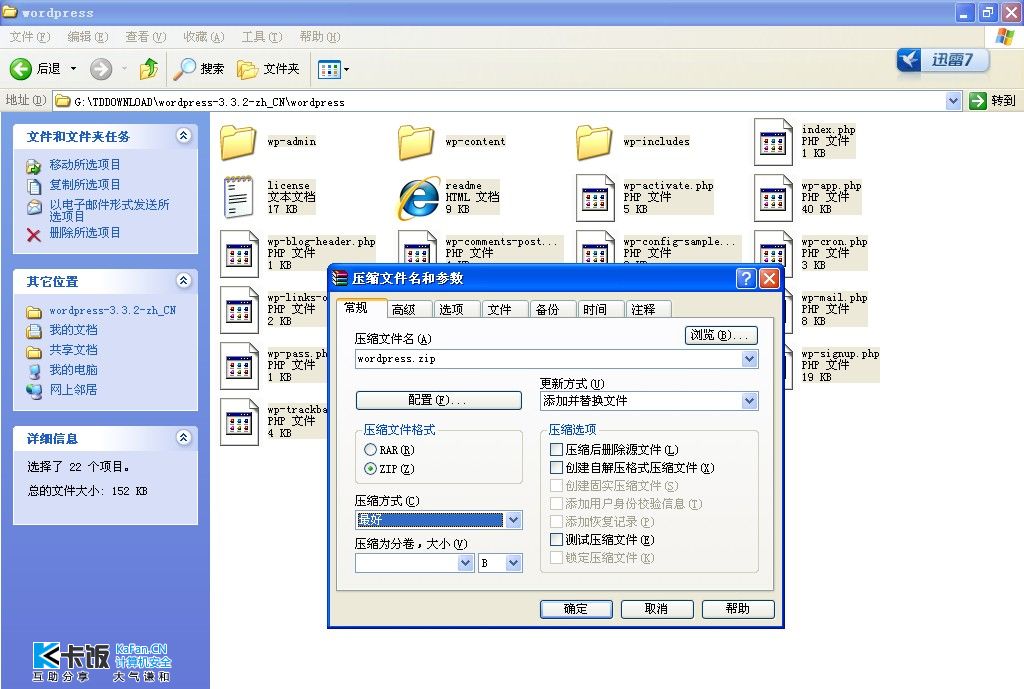Select the wp-includes folder icon
Screen dimensions: 1024x689
pos(594,142)
